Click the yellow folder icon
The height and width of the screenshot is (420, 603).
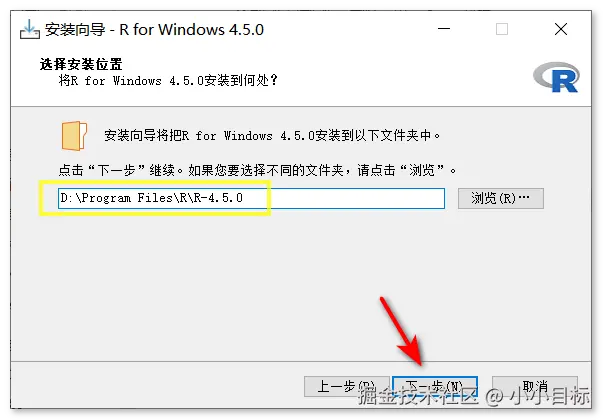74,136
